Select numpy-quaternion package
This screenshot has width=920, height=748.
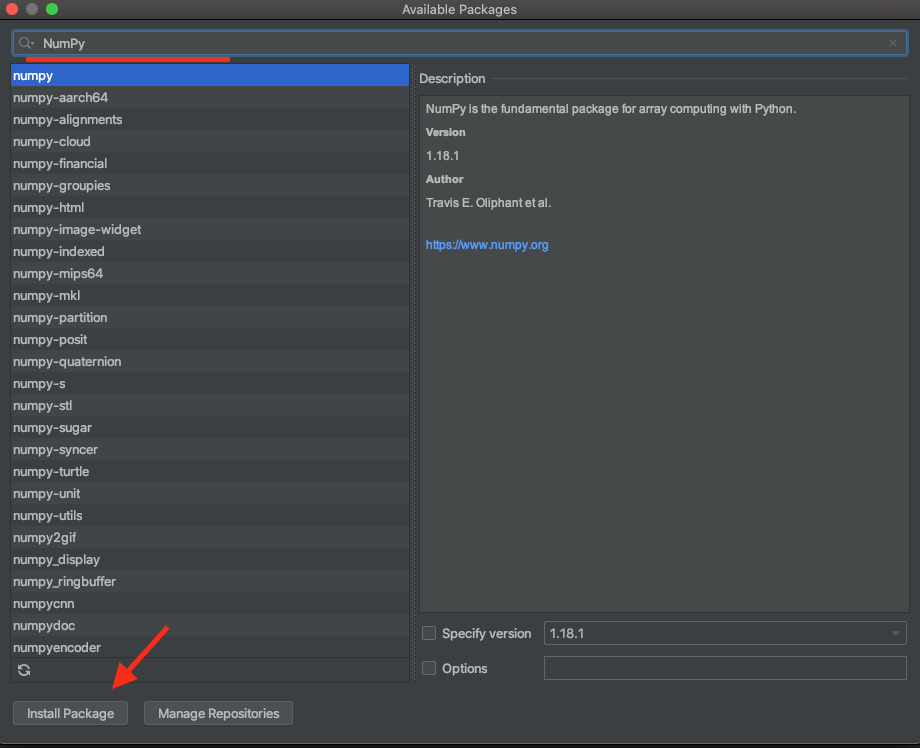pyautogui.click(x=210, y=361)
